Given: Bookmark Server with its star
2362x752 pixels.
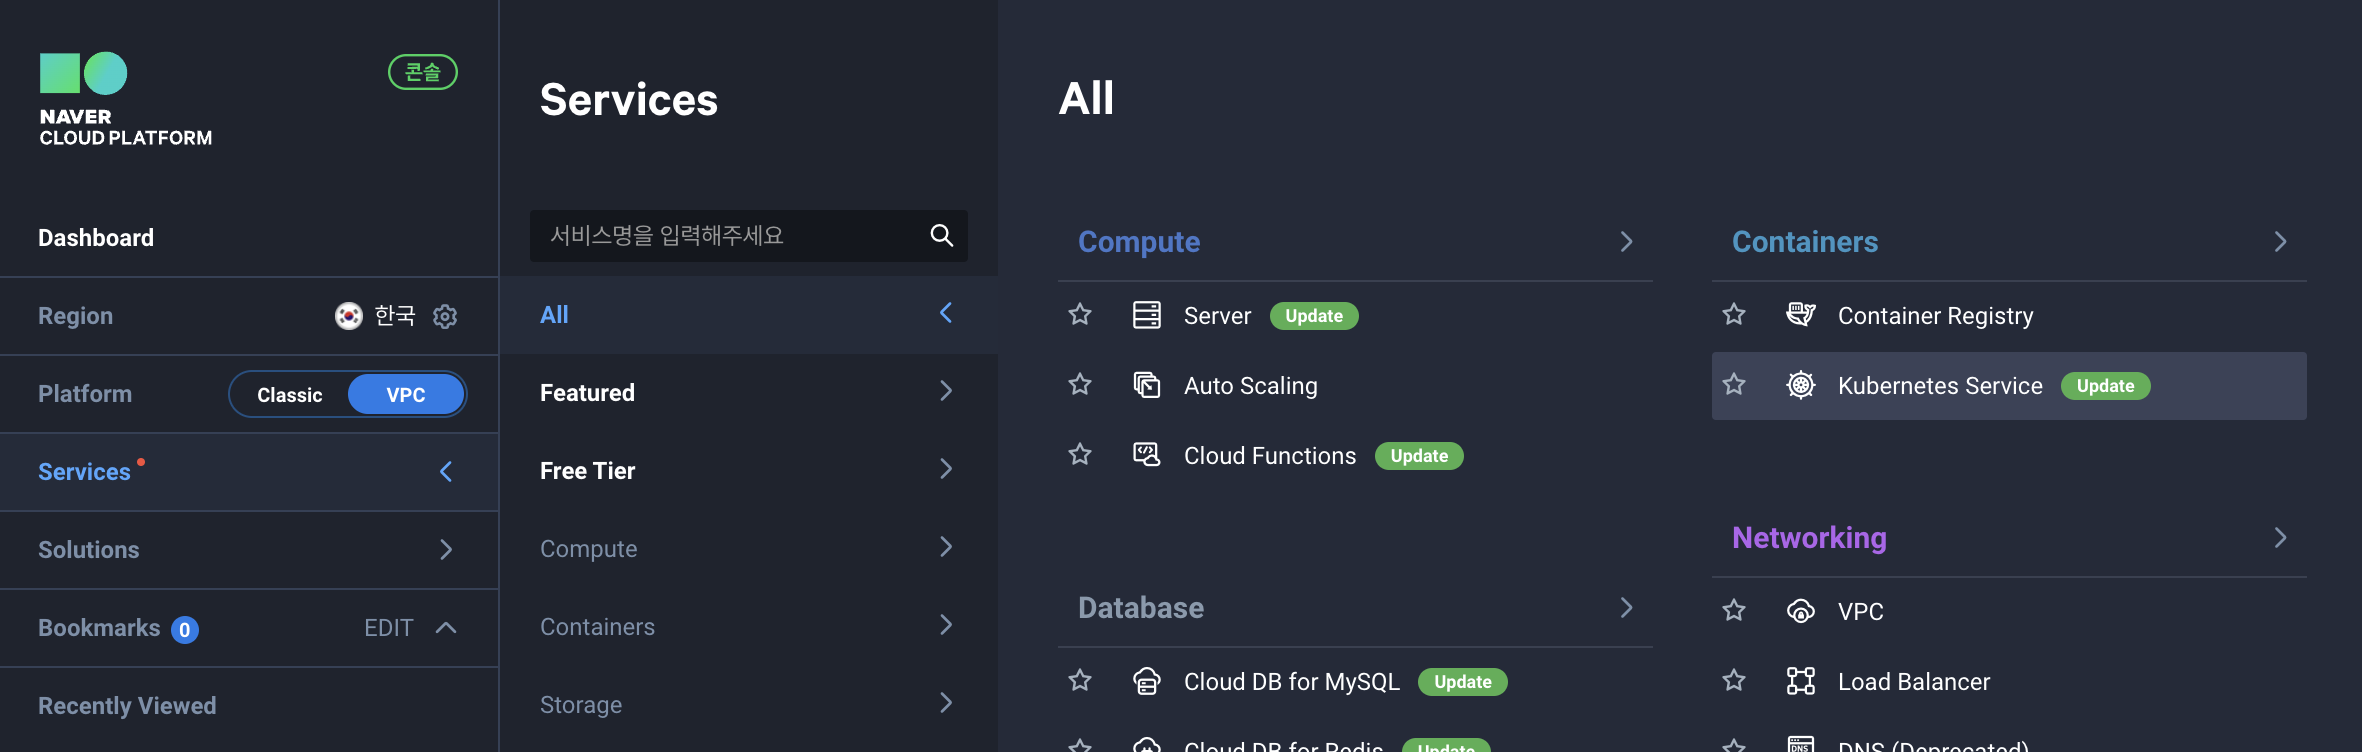Looking at the screenshot, I should click(x=1080, y=315).
